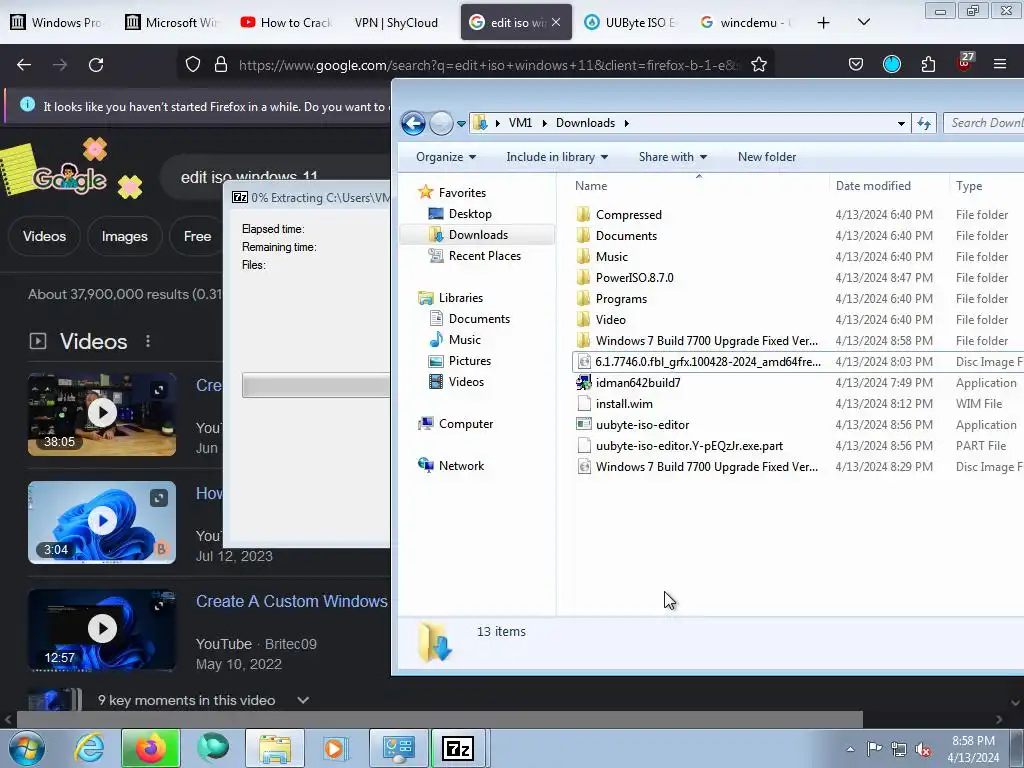Click New folder in Explorer toolbar
The image size is (1024, 768).
click(767, 157)
